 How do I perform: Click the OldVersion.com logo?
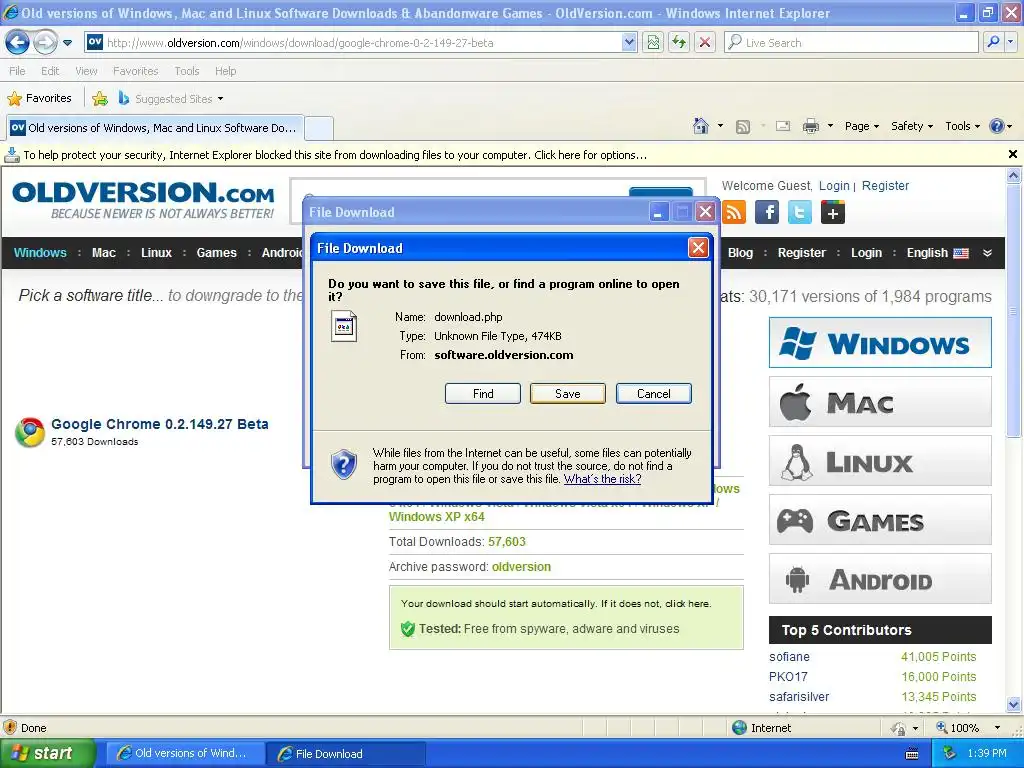tap(143, 200)
